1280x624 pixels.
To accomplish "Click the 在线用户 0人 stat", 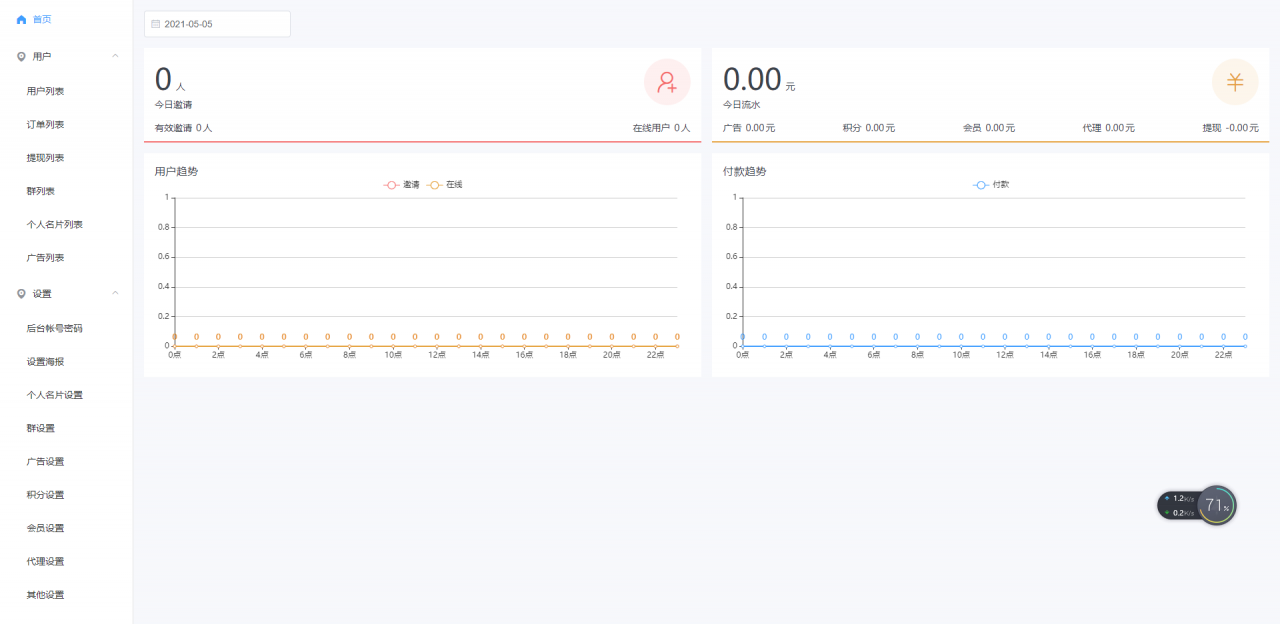I will pyautogui.click(x=661, y=128).
